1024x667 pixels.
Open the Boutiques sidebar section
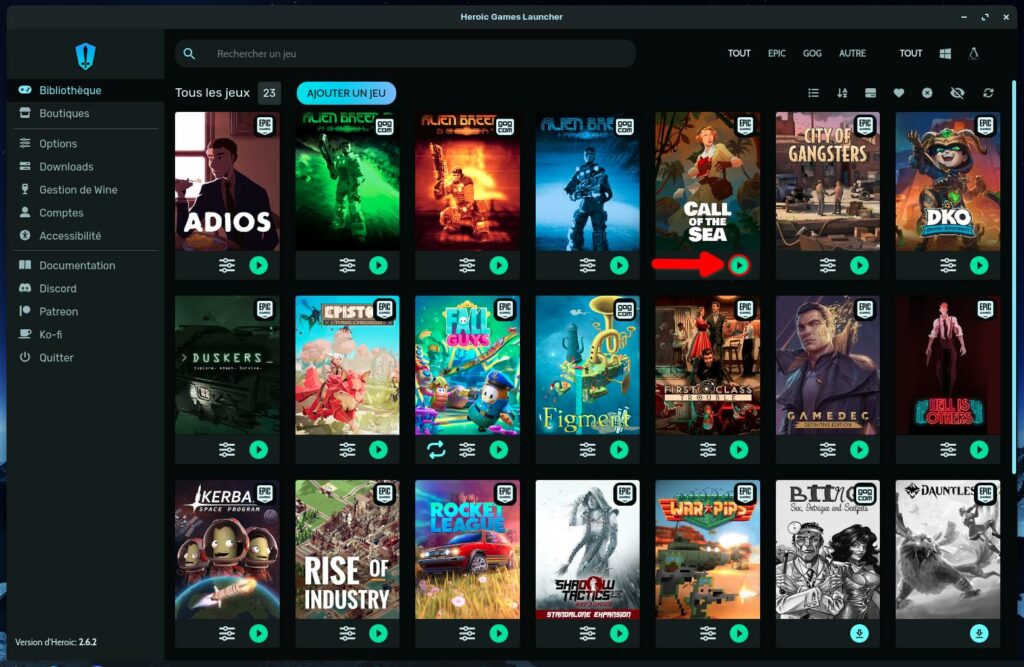pos(64,113)
